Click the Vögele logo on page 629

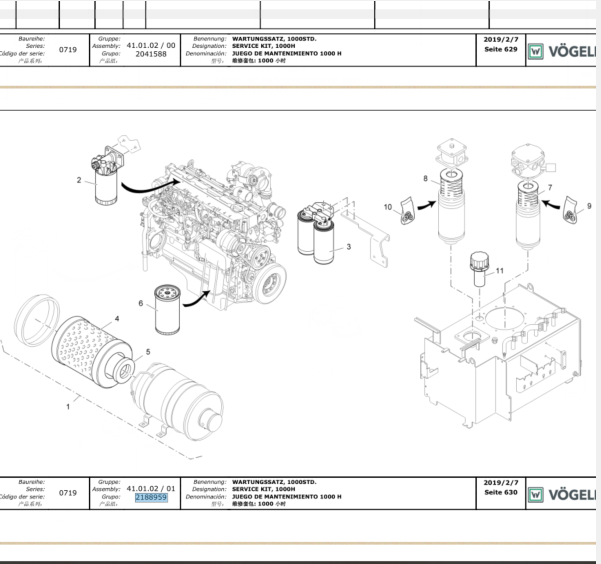click(x=562, y=51)
